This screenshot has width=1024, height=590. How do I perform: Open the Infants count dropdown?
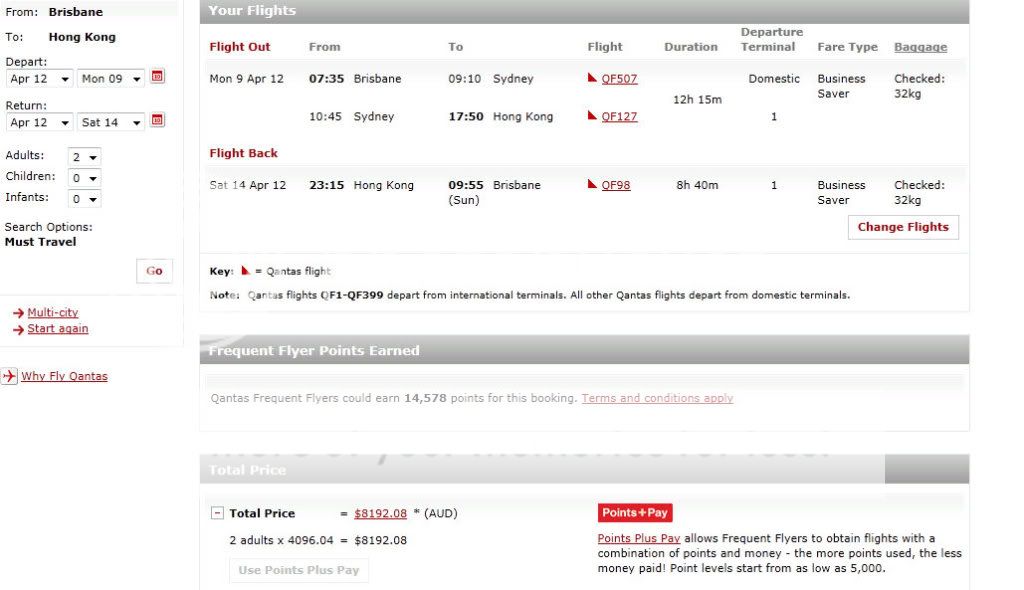(84, 198)
